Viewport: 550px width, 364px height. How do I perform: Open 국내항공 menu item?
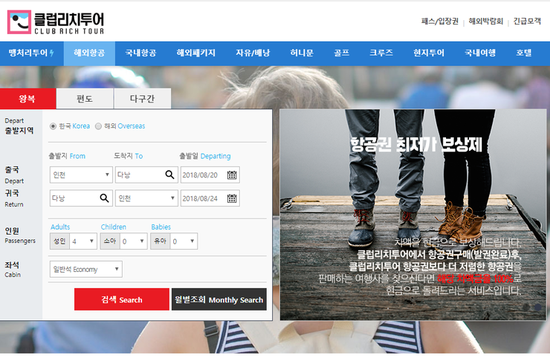tap(141, 53)
